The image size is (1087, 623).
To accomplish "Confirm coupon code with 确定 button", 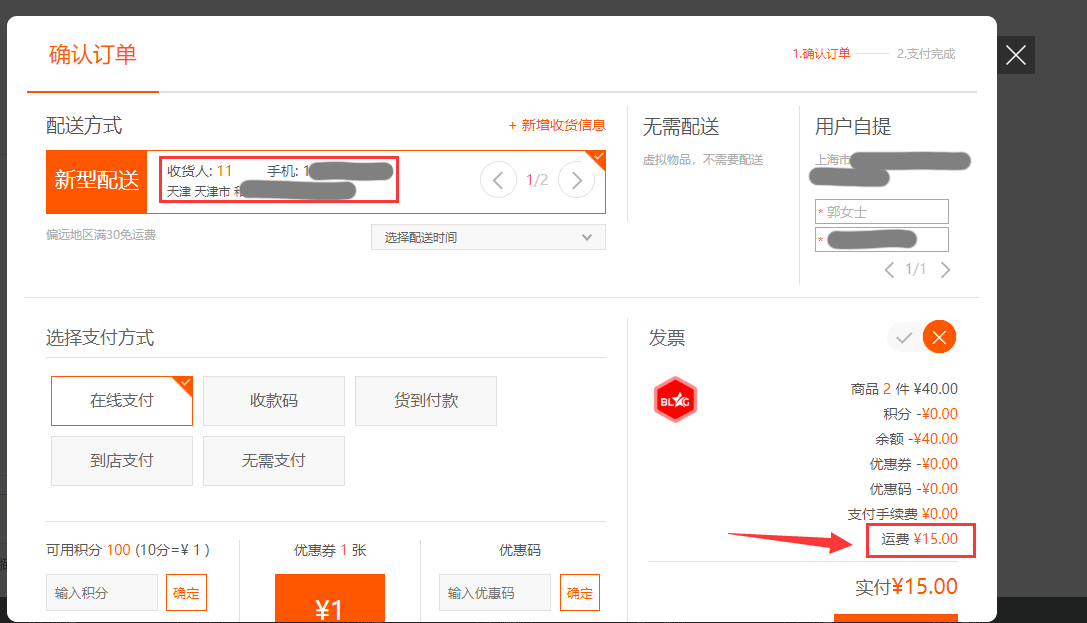I will point(580,593).
